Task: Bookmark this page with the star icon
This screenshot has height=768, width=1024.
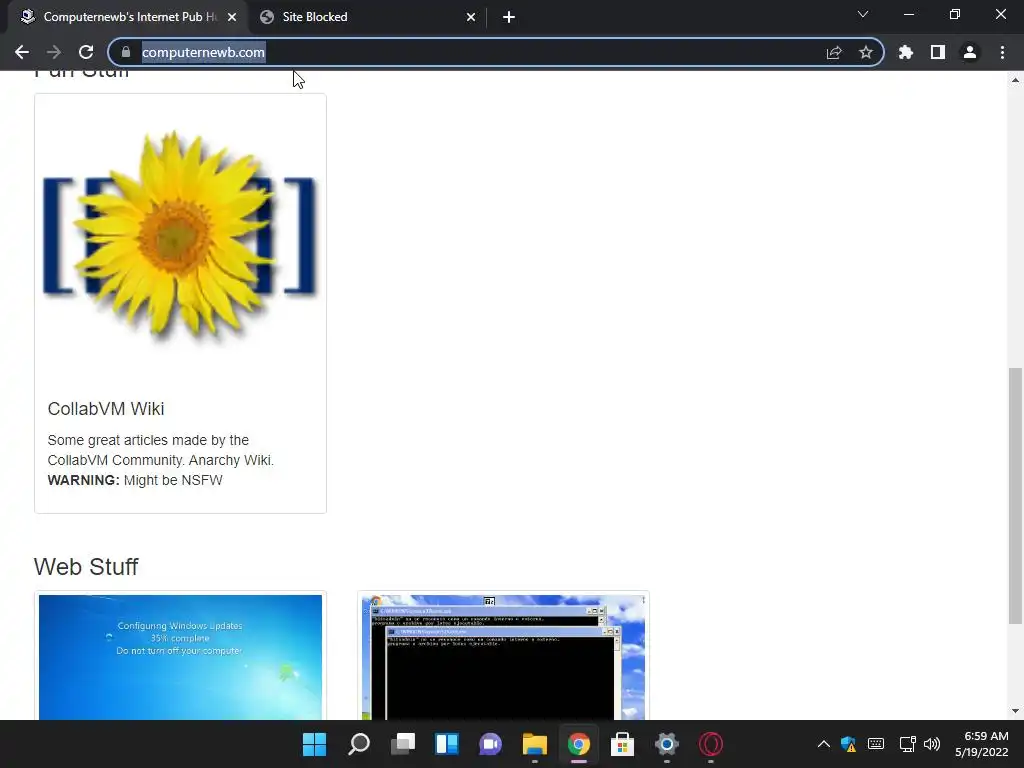Action: 866,52
